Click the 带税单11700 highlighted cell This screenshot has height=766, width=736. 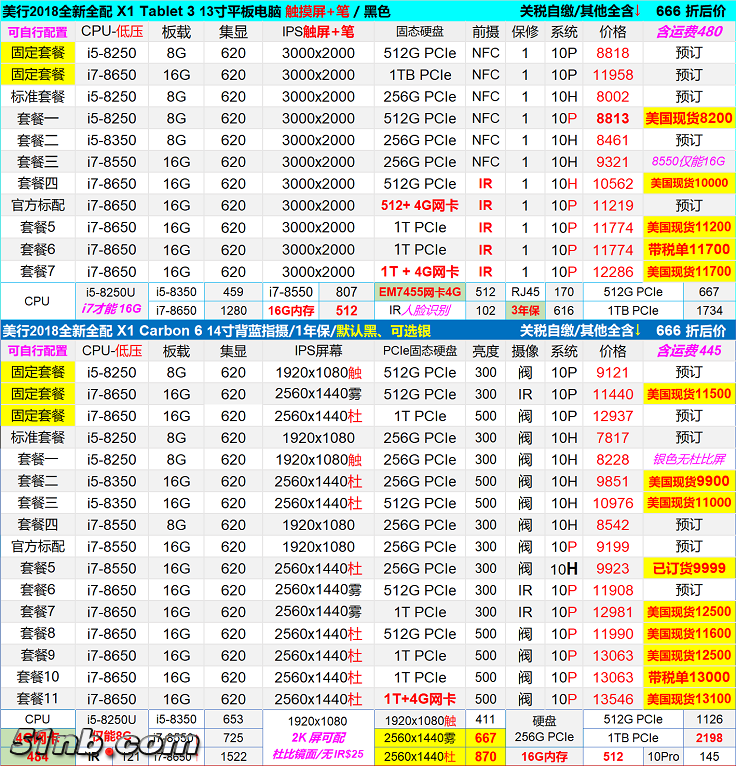(x=688, y=250)
